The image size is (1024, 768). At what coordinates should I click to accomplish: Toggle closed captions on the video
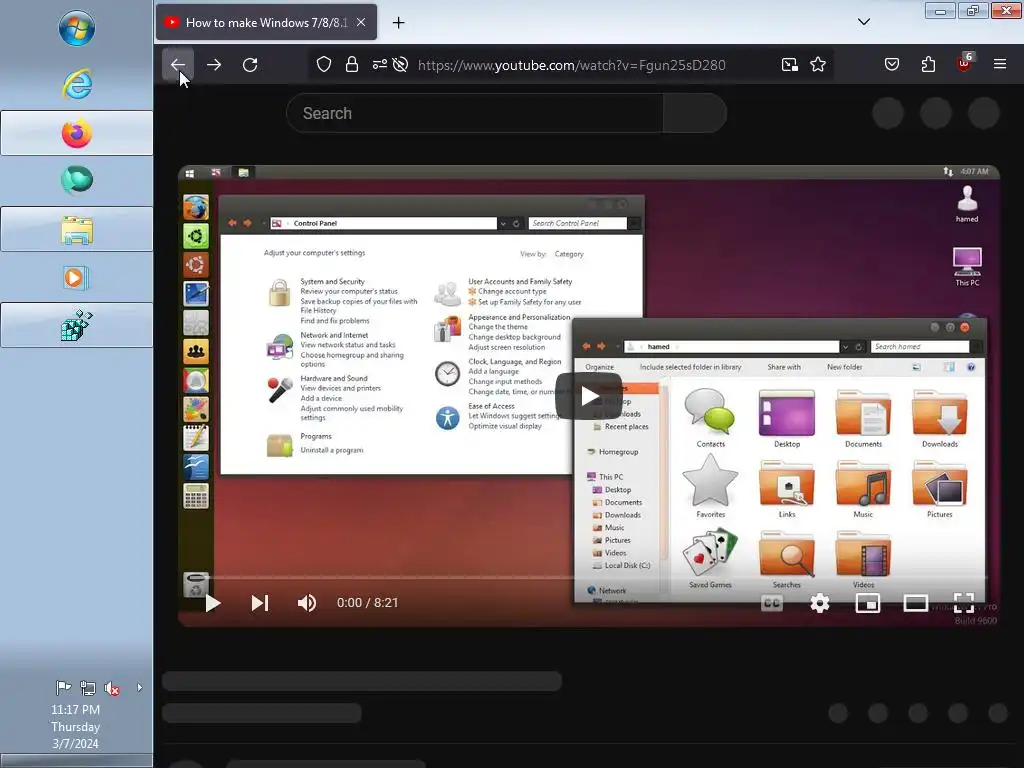772,603
